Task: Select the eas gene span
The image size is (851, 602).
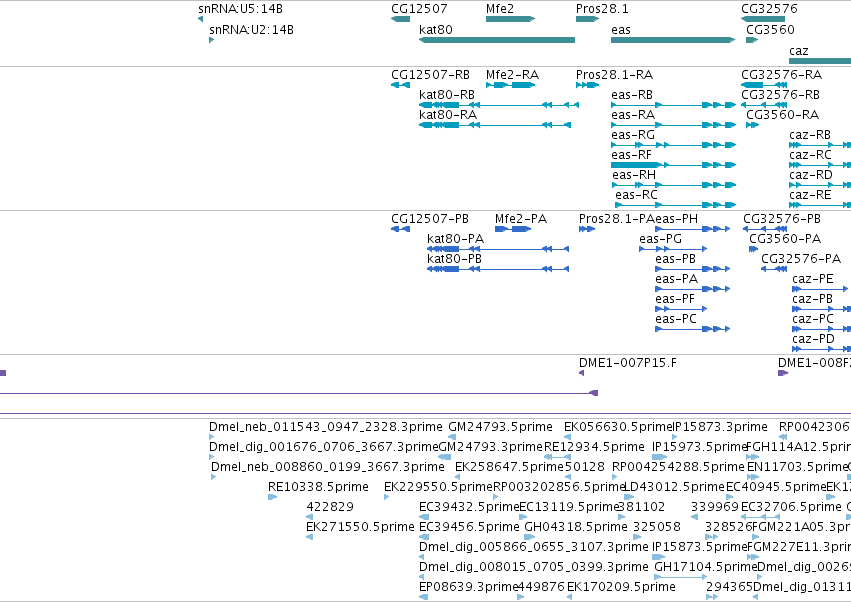Action: click(x=673, y=40)
